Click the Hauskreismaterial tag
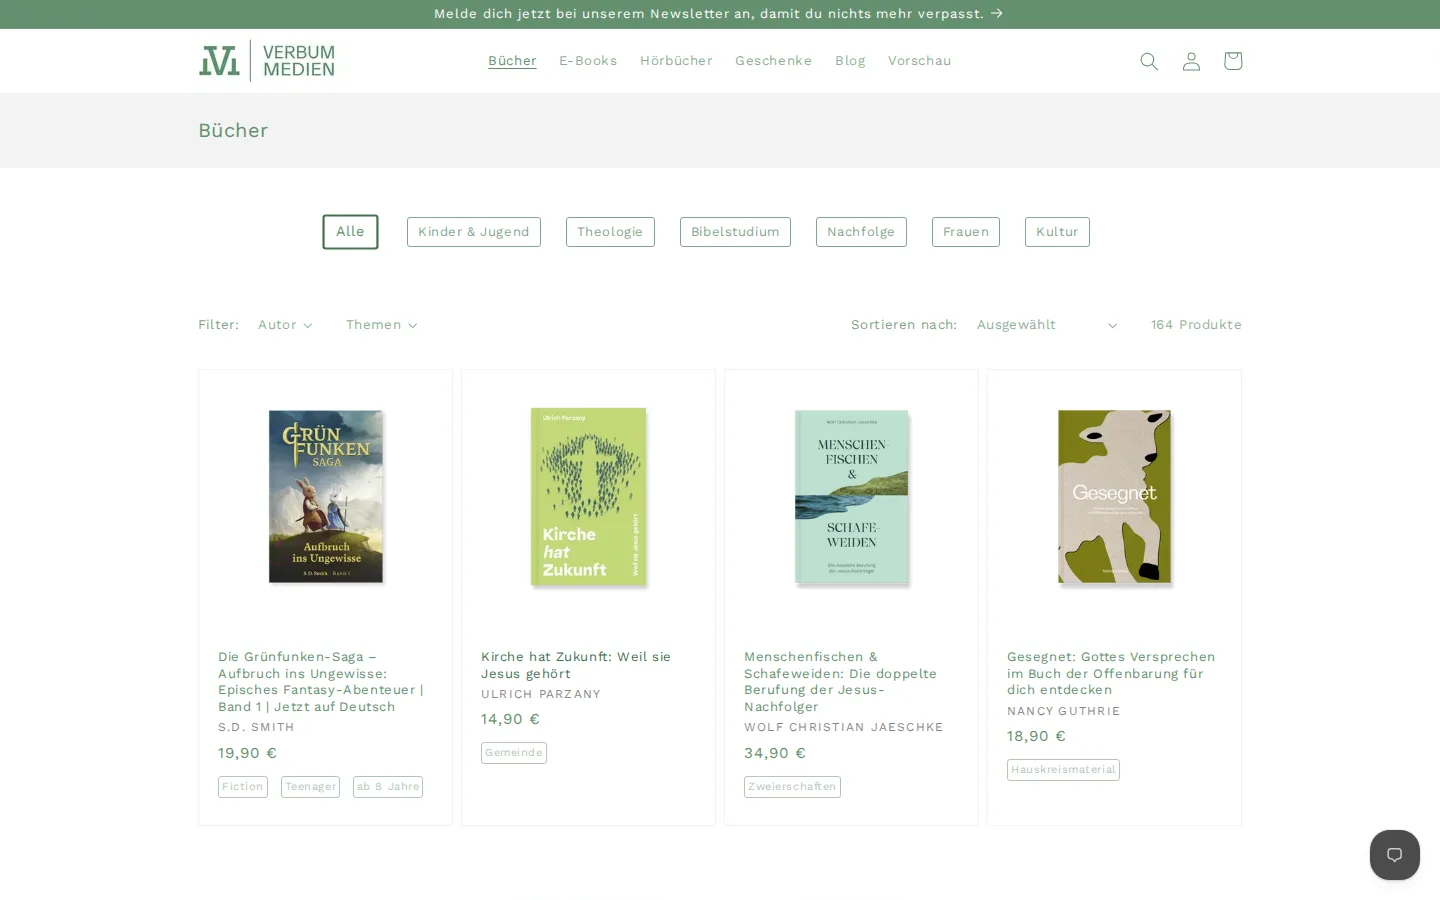1440x900 pixels. 1063,770
